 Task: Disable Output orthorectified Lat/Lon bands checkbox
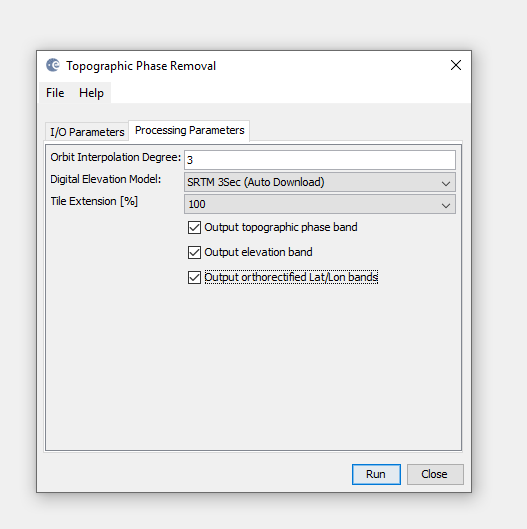coord(194,277)
